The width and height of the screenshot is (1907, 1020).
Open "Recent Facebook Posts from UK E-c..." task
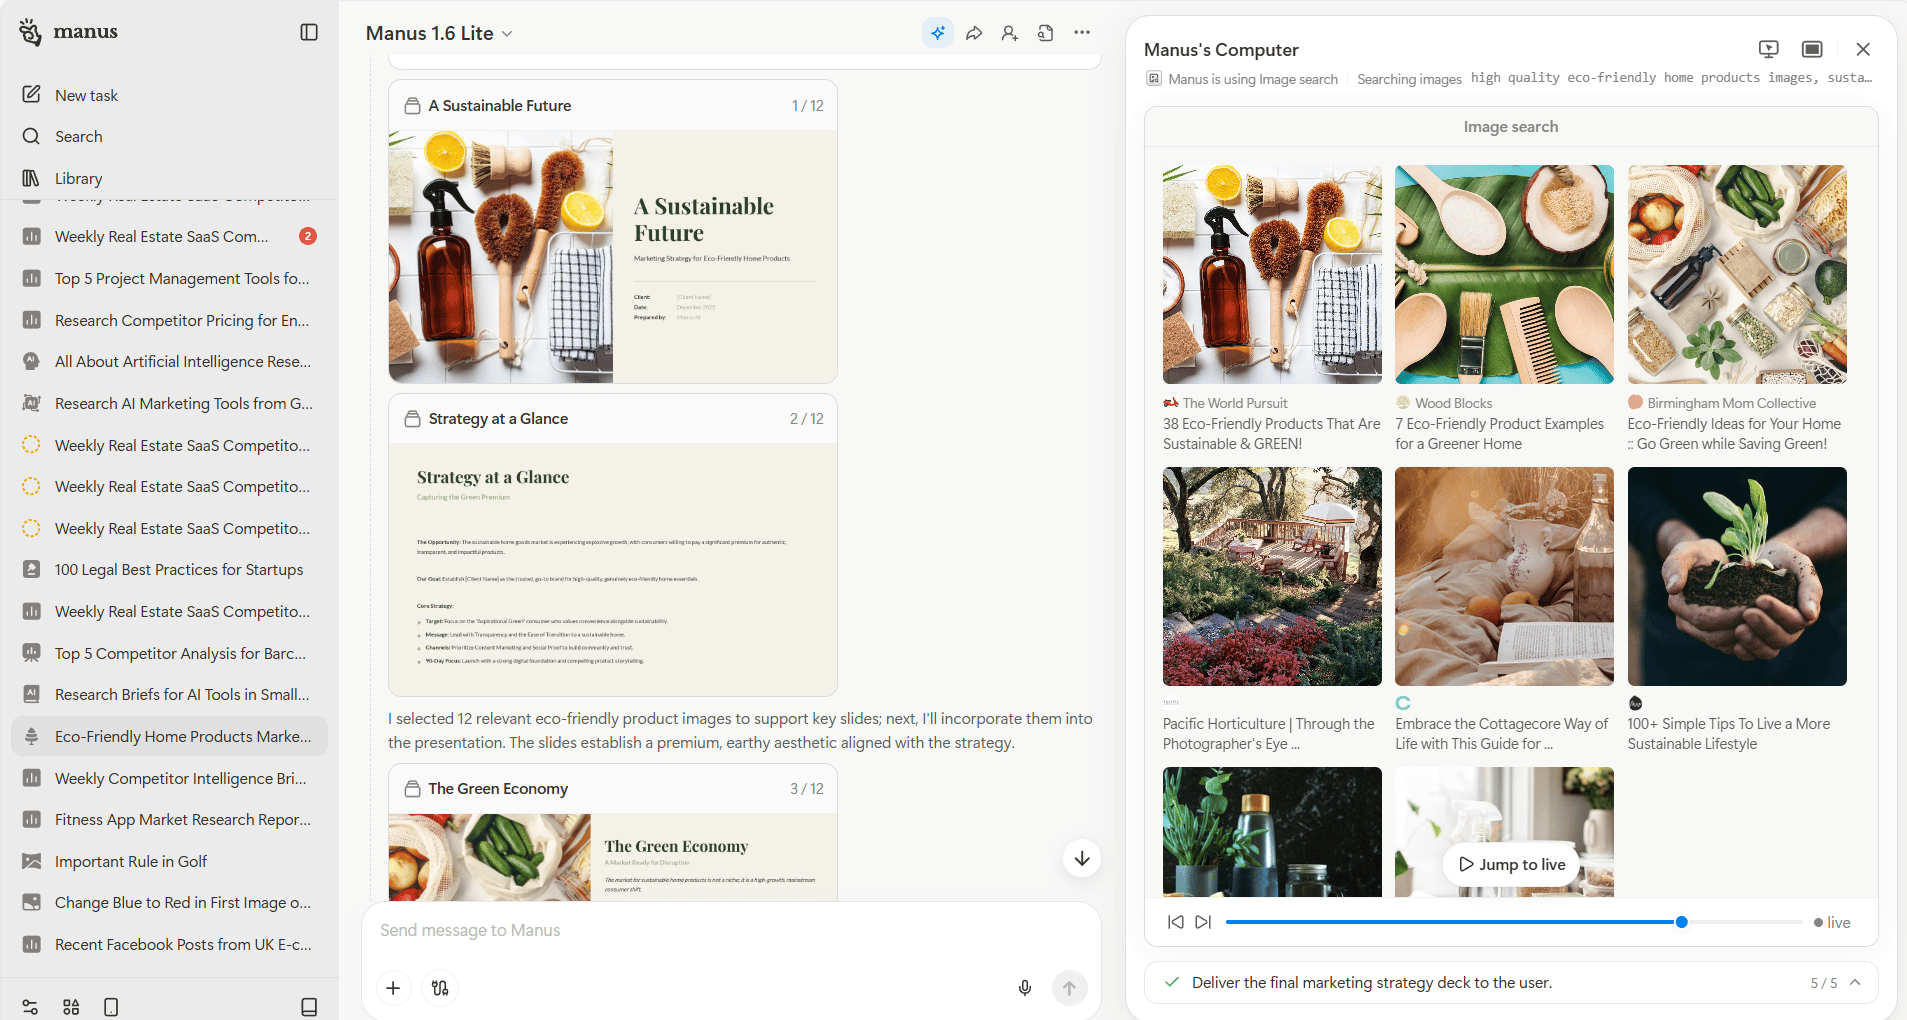tap(169, 945)
